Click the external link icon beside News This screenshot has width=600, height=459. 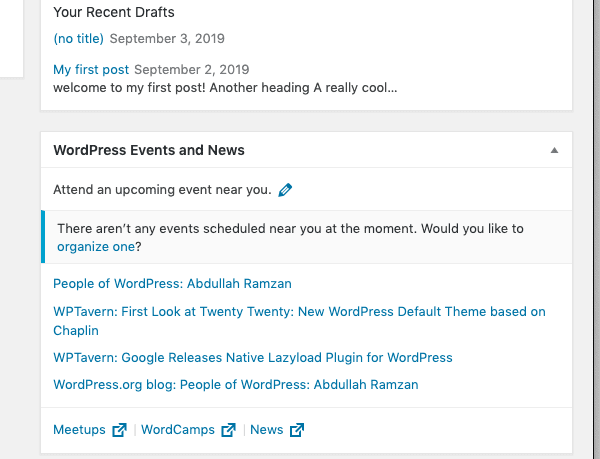tap(297, 430)
